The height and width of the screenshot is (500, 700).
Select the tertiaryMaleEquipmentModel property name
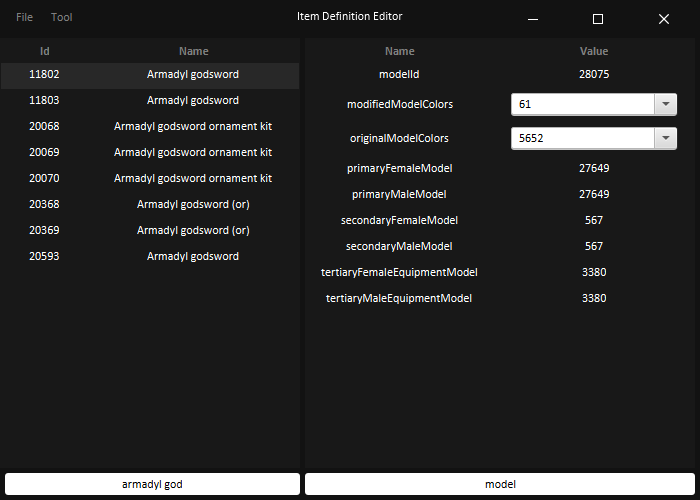(399, 298)
